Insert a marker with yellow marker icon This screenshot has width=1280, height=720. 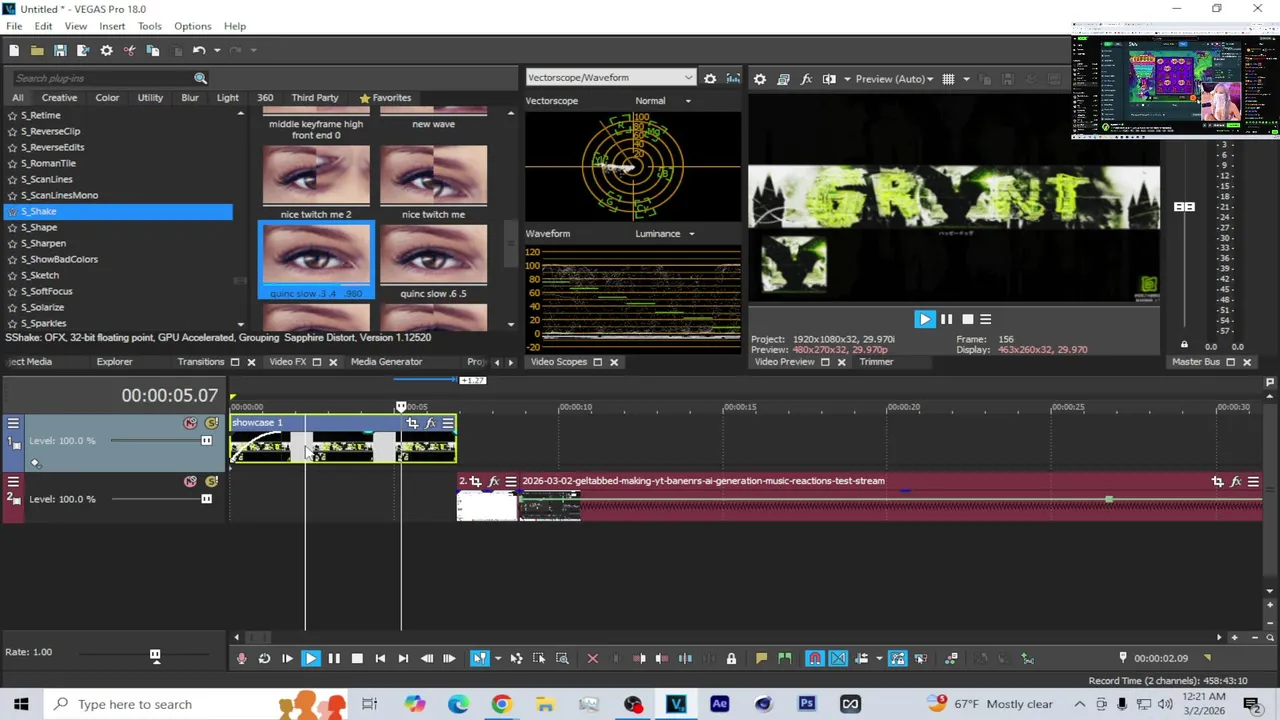pyautogui.click(x=761, y=658)
